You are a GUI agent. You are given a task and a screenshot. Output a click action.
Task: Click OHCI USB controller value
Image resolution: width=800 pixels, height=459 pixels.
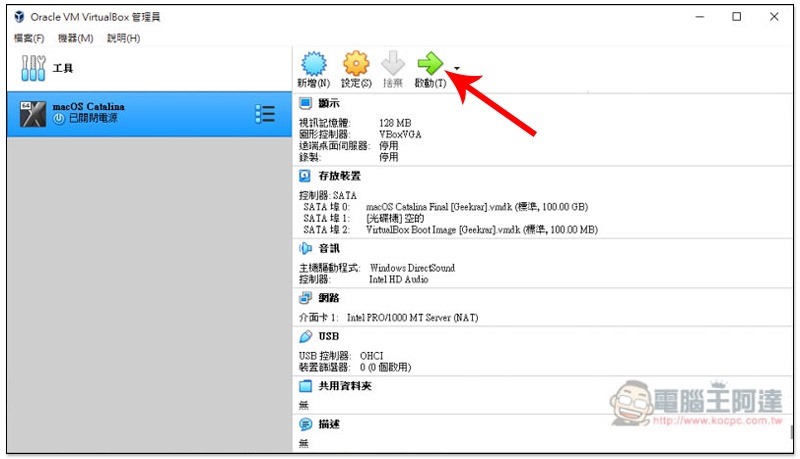(x=371, y=355)
